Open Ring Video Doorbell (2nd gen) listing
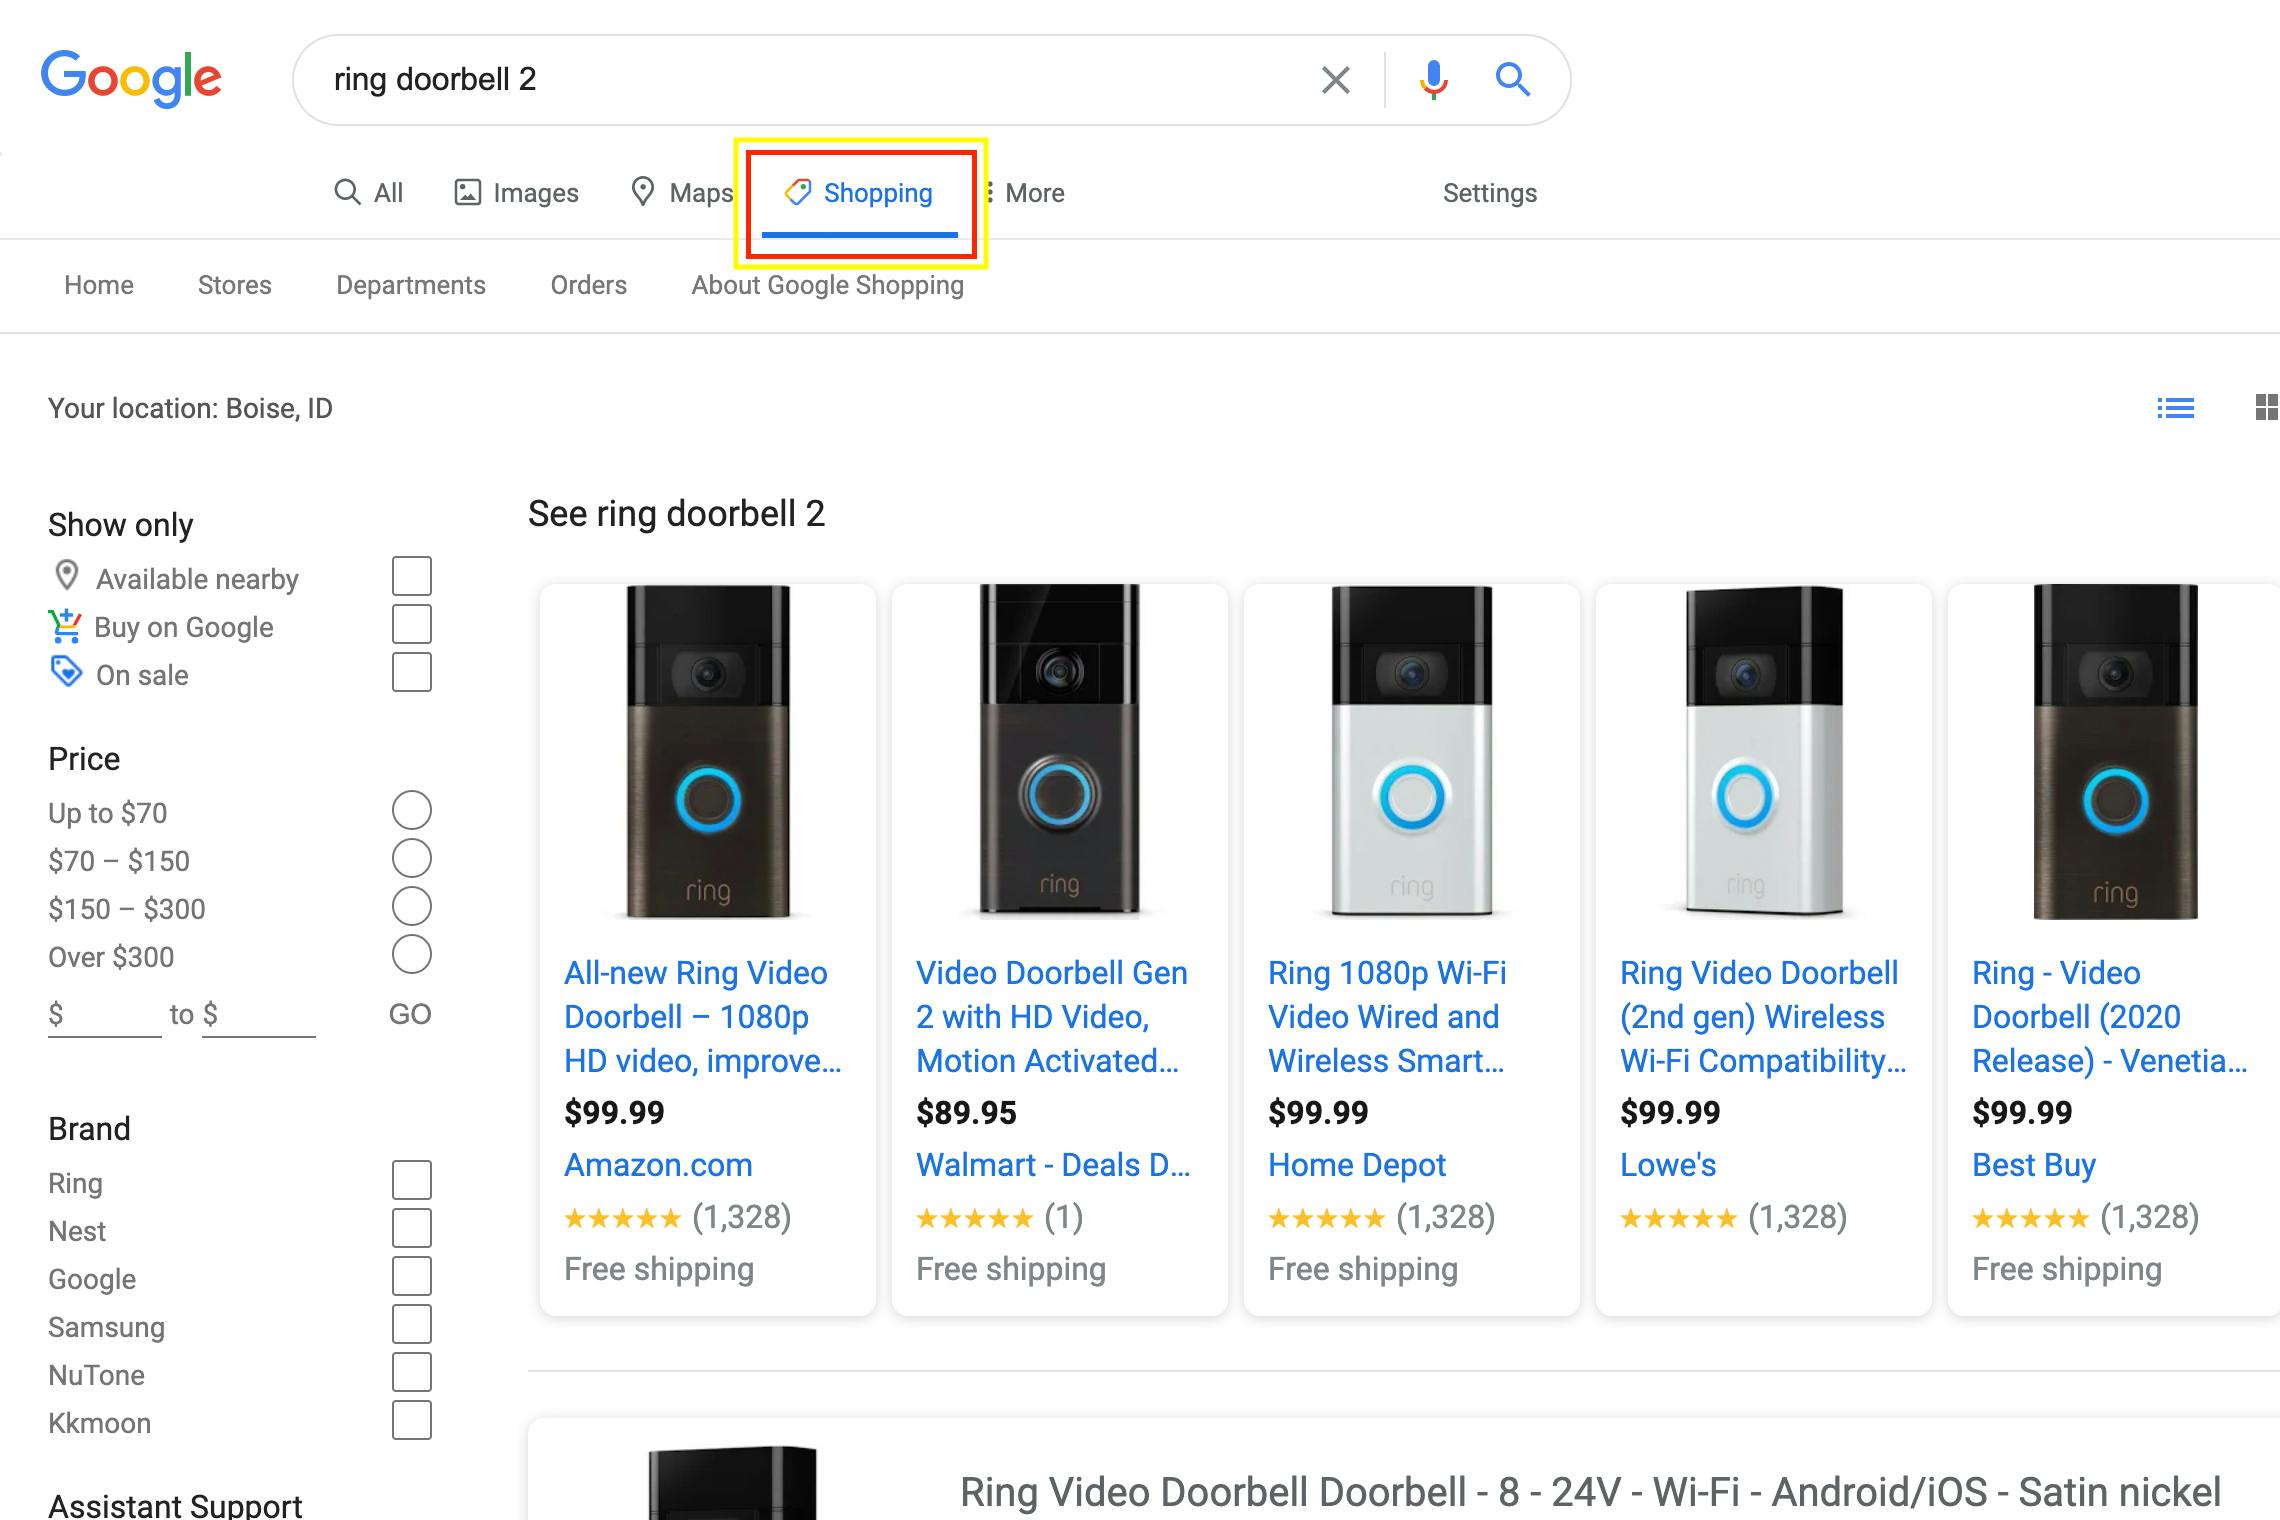Screen dimensions: 2280x1520 pos(1763,1017)
